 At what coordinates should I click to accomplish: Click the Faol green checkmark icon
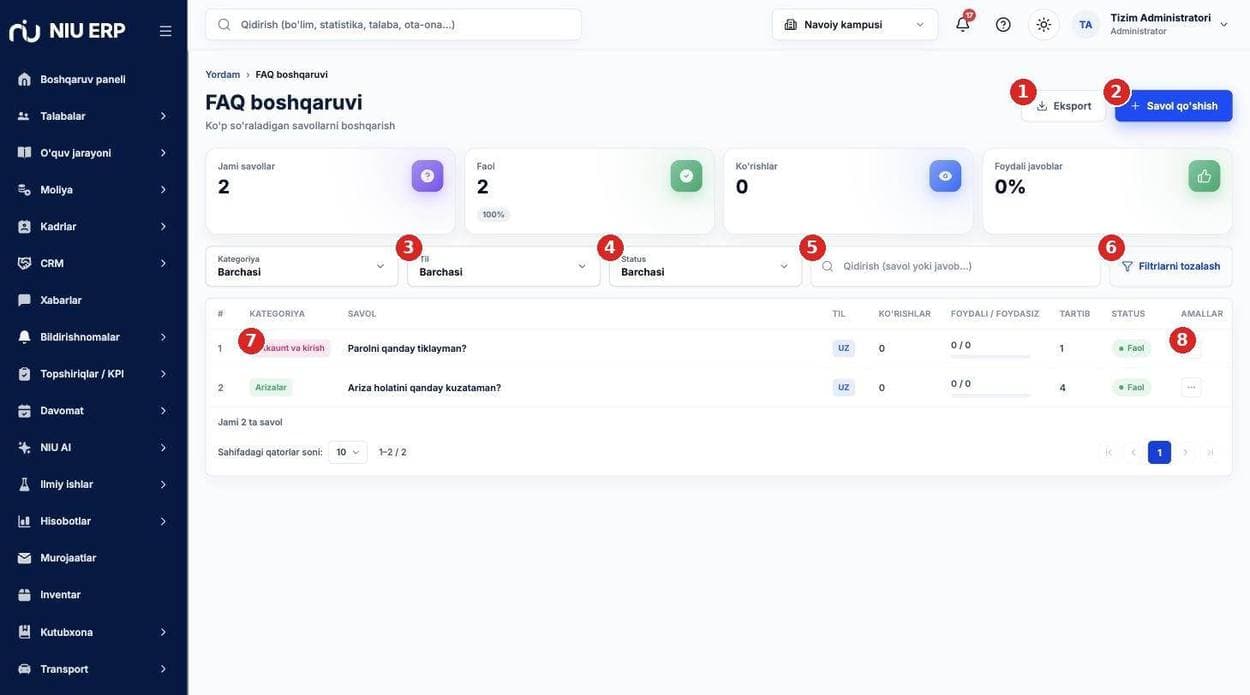pos(686,176)
